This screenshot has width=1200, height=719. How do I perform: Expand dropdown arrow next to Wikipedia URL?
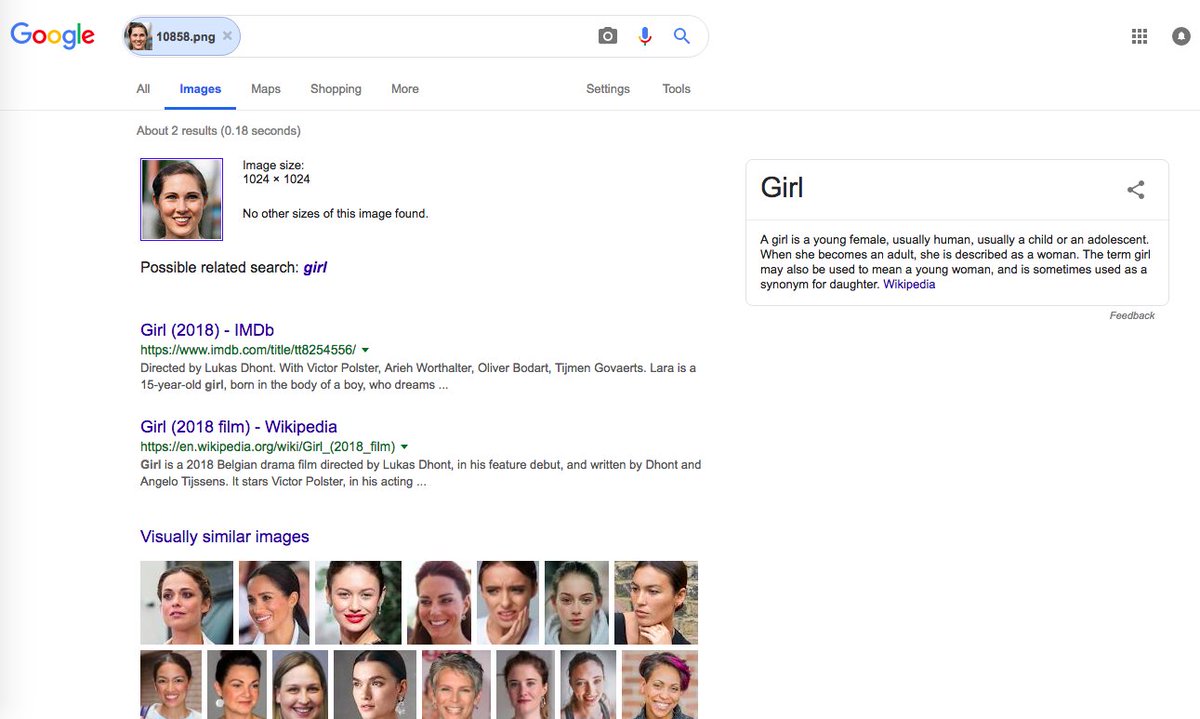click(404, 447)
